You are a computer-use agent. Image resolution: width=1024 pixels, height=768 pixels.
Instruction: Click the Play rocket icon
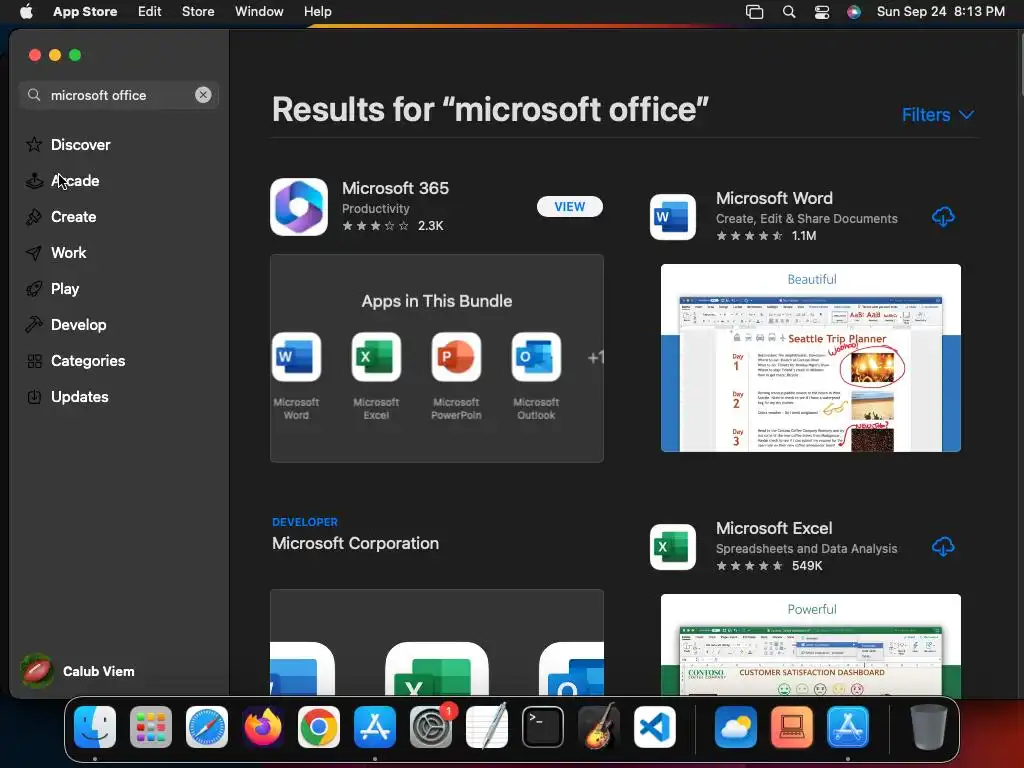(34, 289)
